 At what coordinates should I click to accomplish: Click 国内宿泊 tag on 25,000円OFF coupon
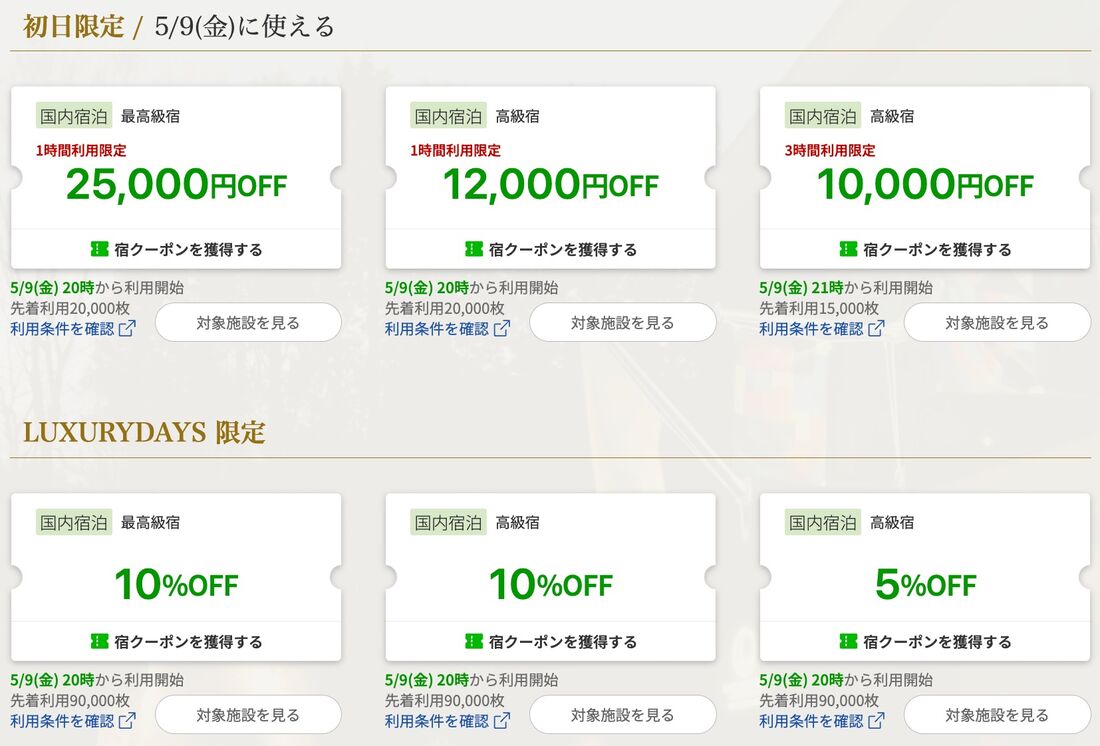pyautogui.click(x=74, y=116)
